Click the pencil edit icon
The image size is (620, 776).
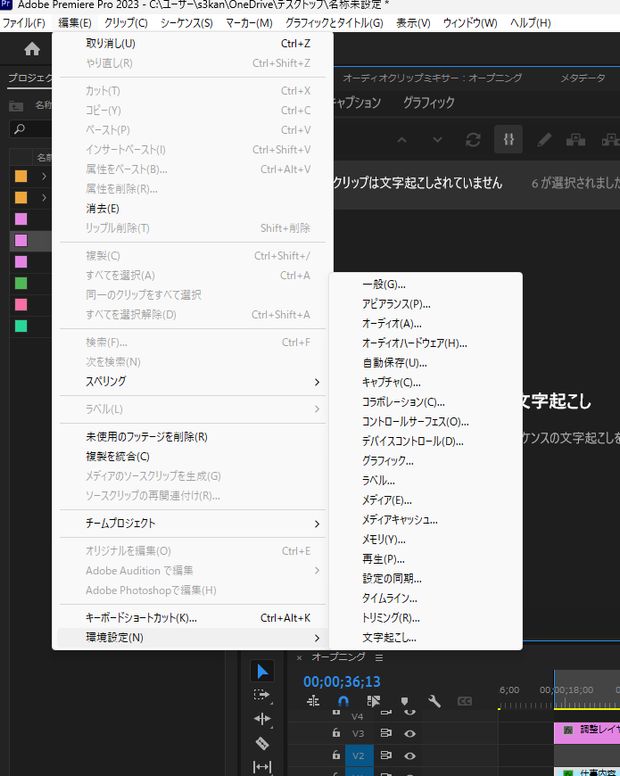544,140
